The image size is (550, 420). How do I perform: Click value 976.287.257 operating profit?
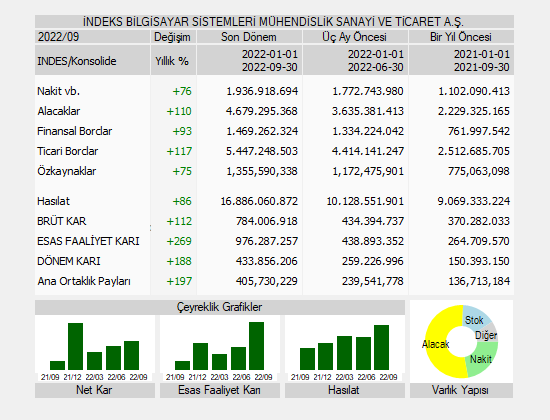pyautogui.click(x=267, y=241)
